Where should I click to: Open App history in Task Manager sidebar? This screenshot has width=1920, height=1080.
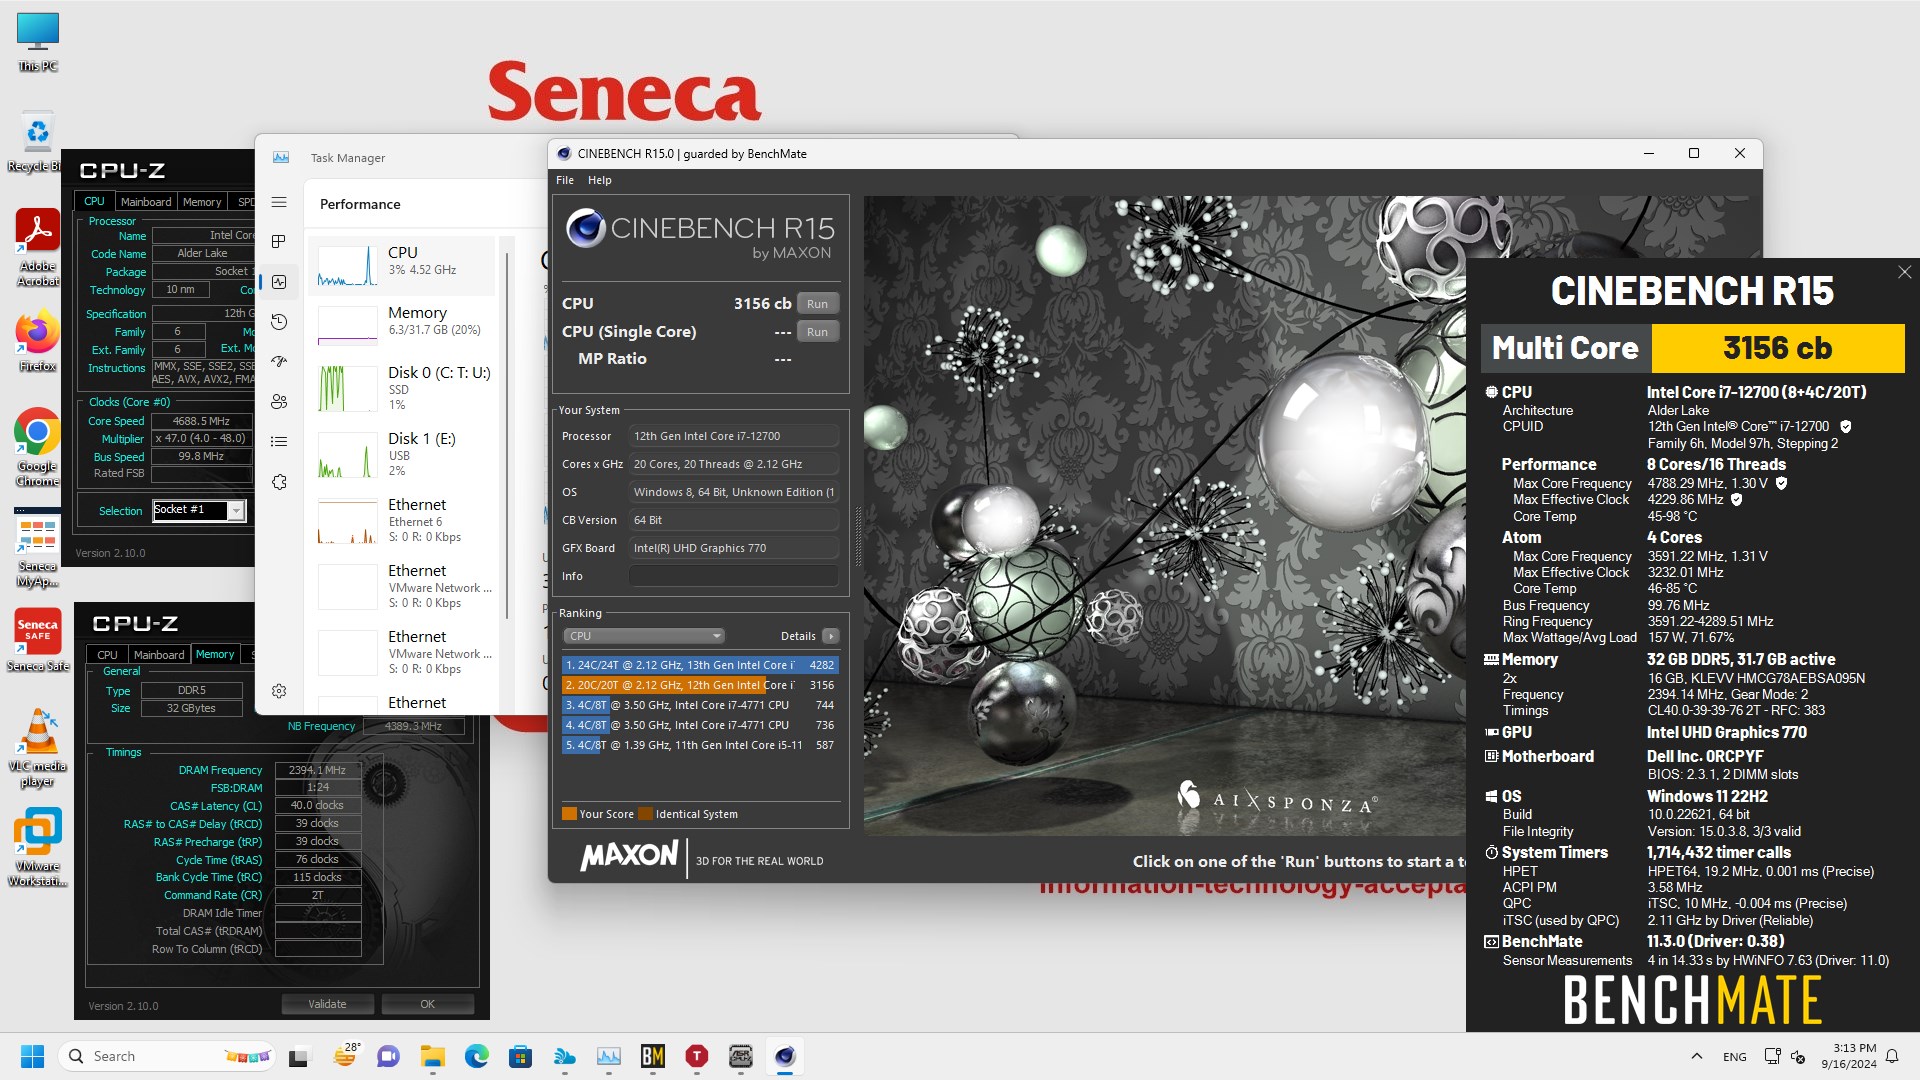279,322
